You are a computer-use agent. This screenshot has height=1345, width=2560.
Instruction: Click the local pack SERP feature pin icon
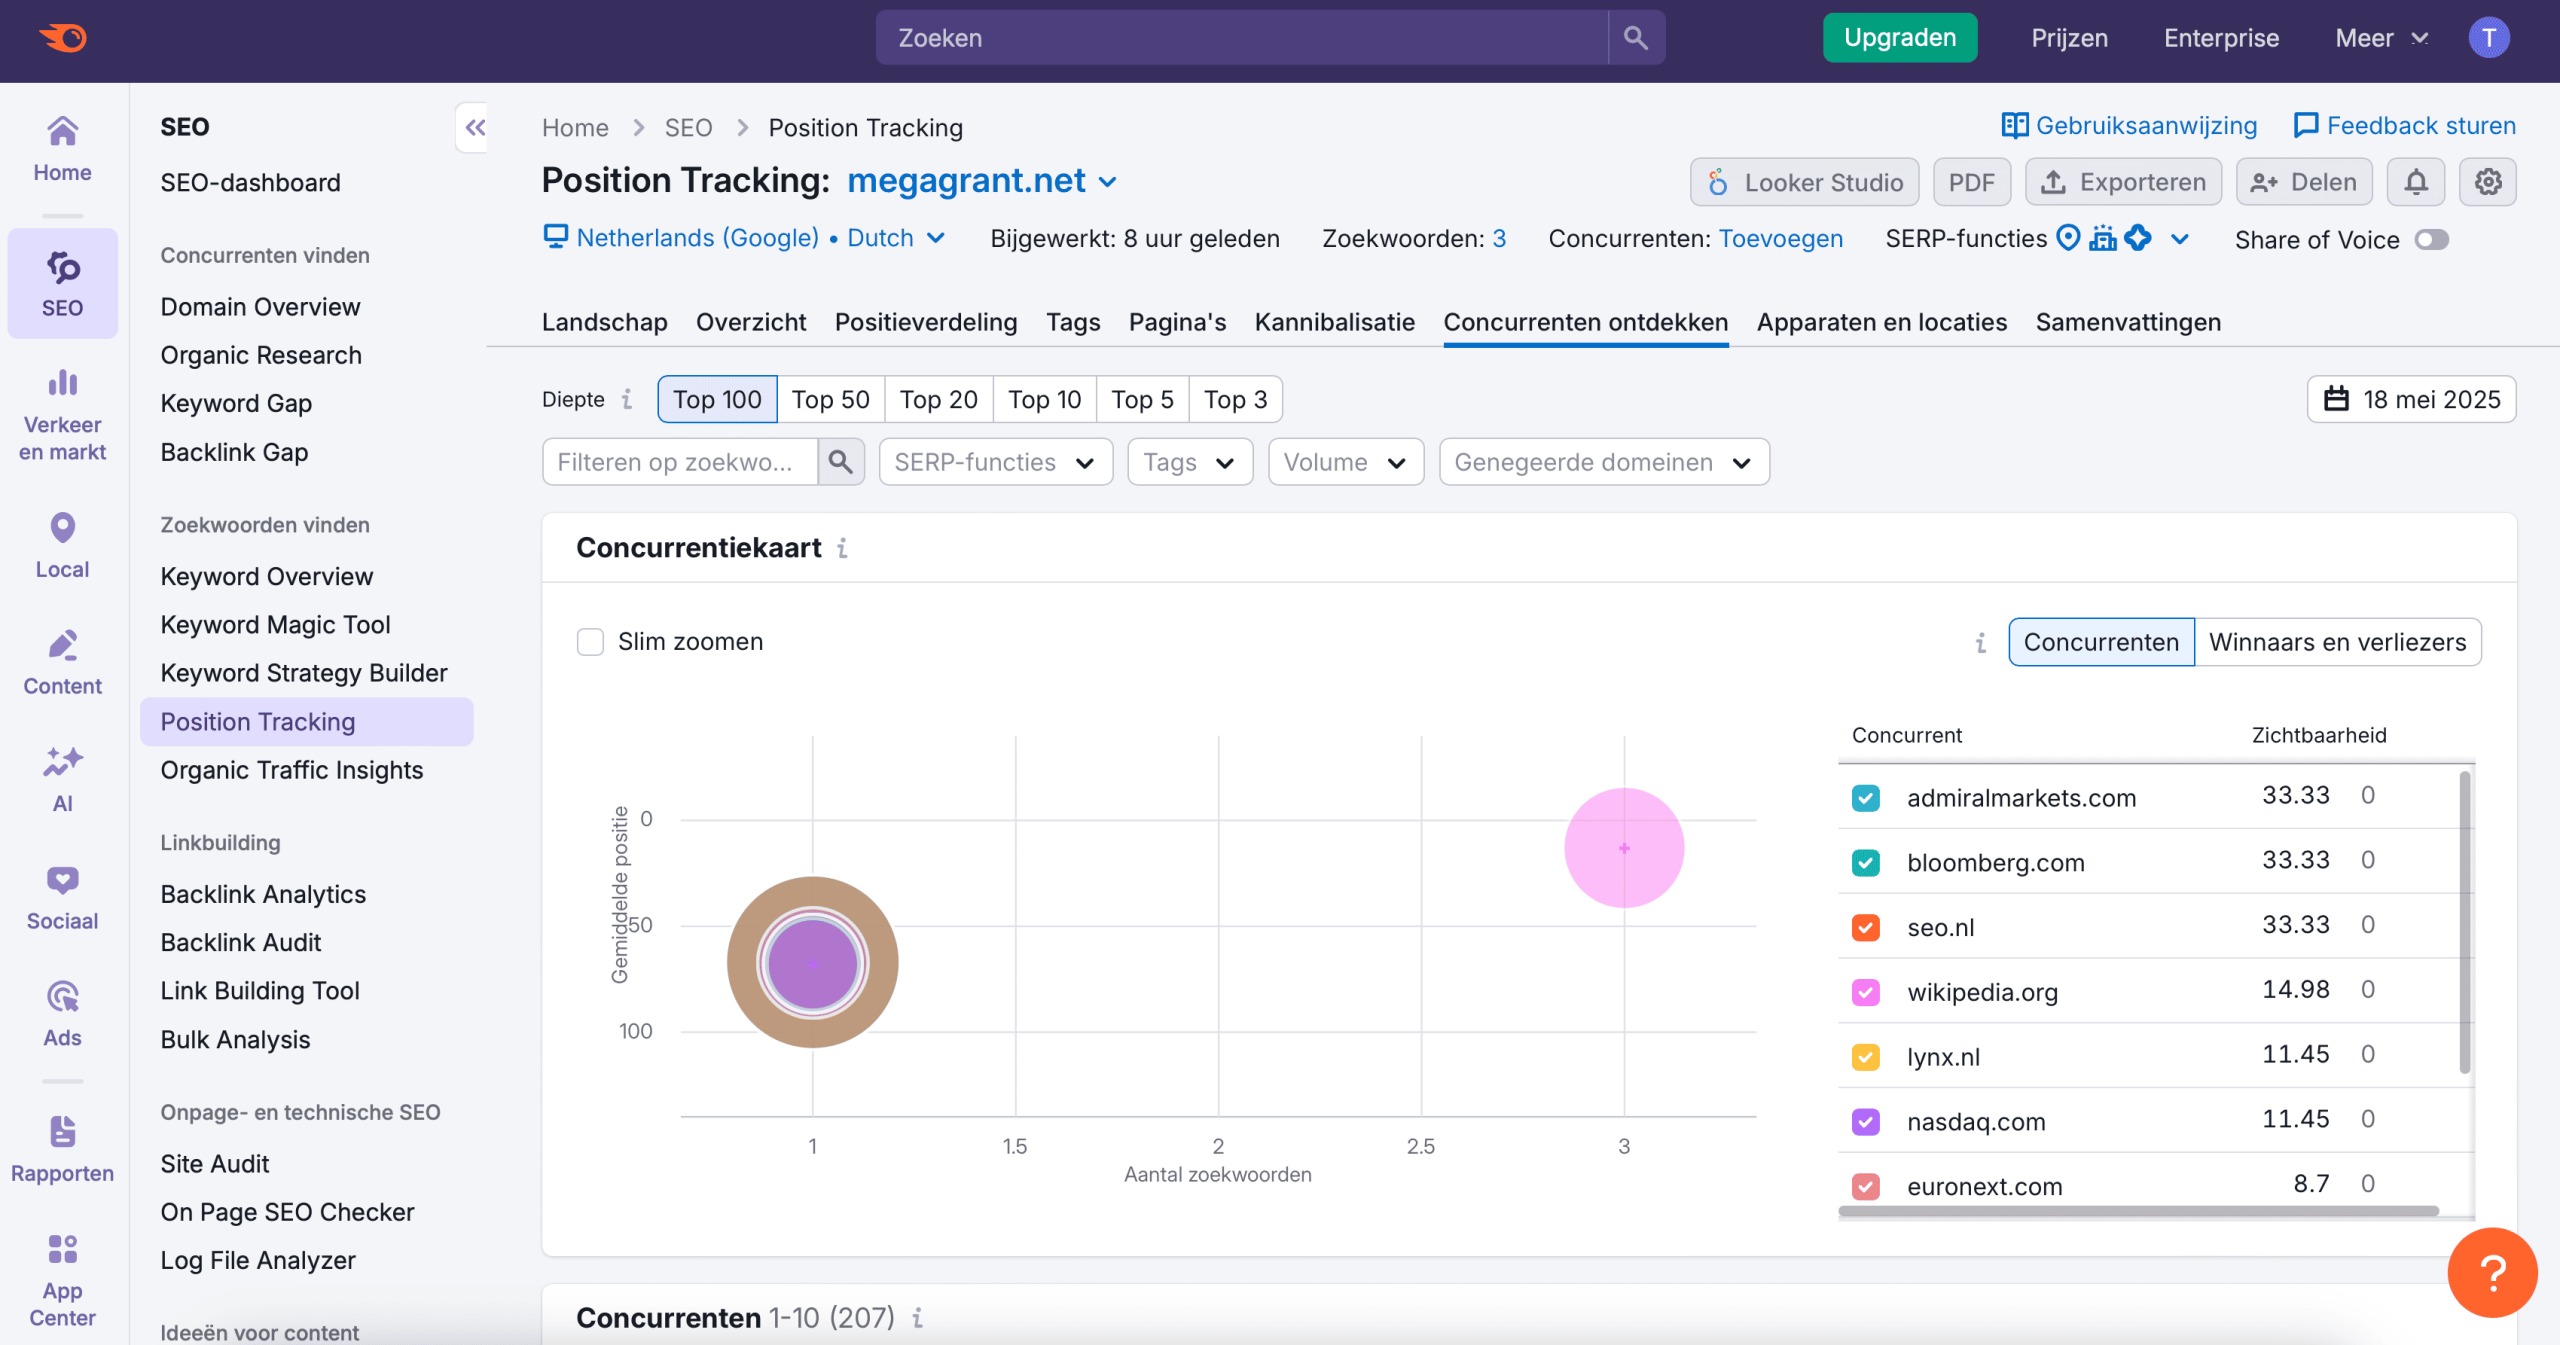coord(2068,238)
